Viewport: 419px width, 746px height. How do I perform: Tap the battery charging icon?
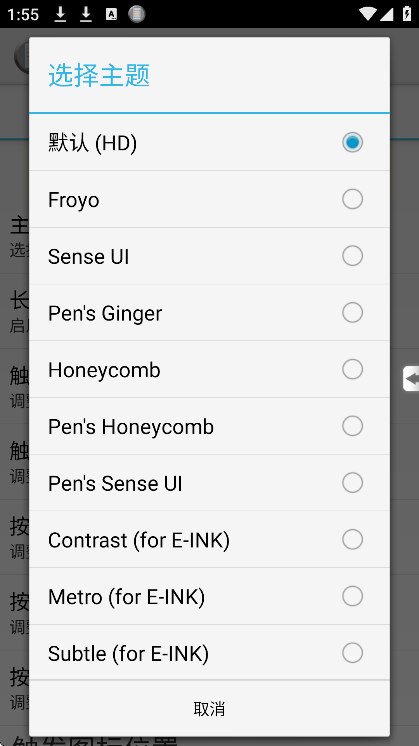click(x=407, y=13)
